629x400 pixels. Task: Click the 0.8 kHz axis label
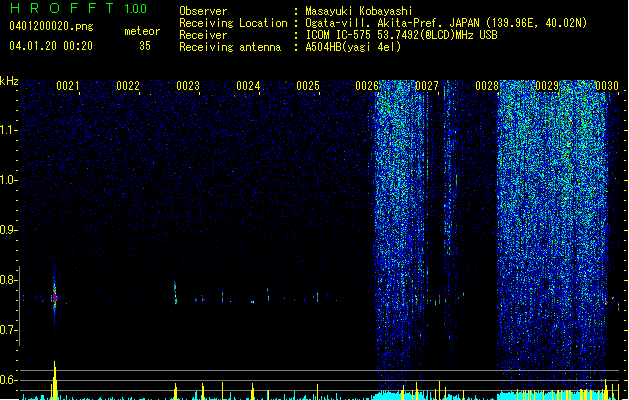[9, 280]
